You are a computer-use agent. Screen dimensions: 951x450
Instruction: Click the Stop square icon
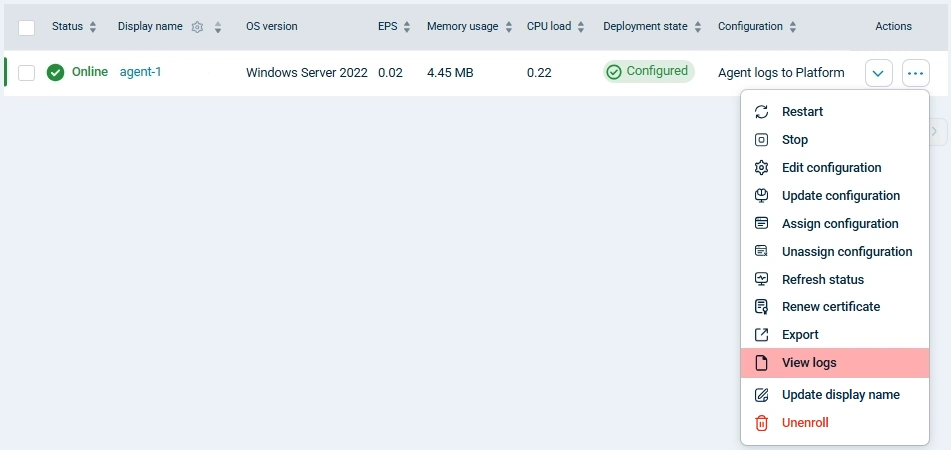tap(761, 139)
